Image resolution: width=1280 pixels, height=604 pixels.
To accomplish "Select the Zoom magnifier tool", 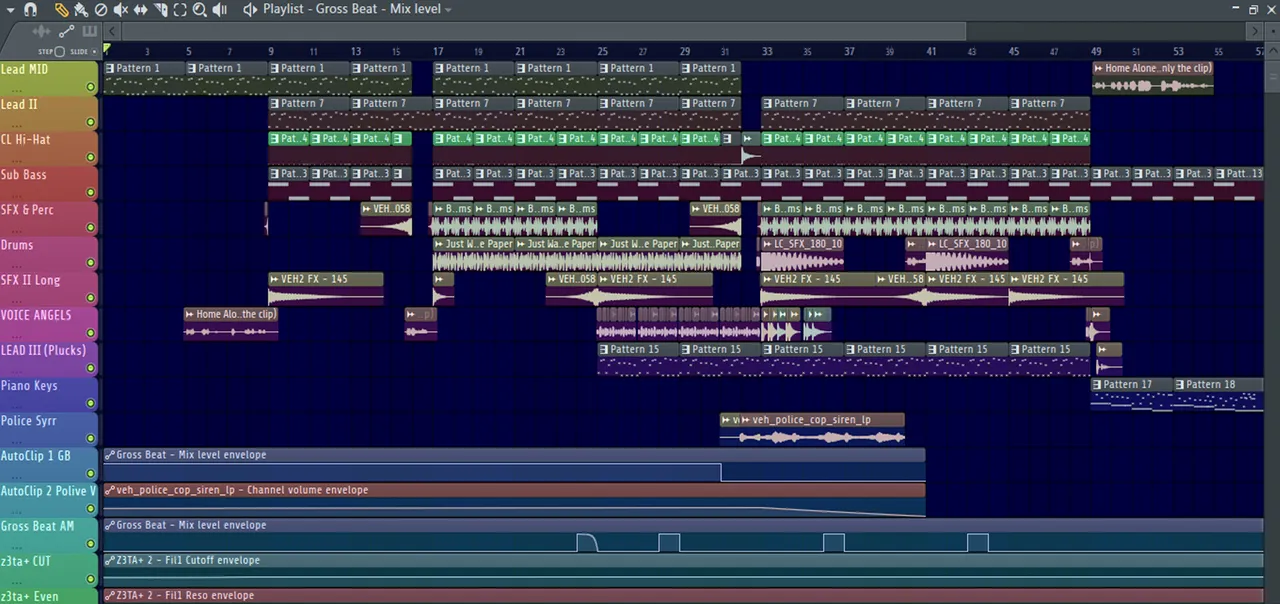I will point(200,9).
